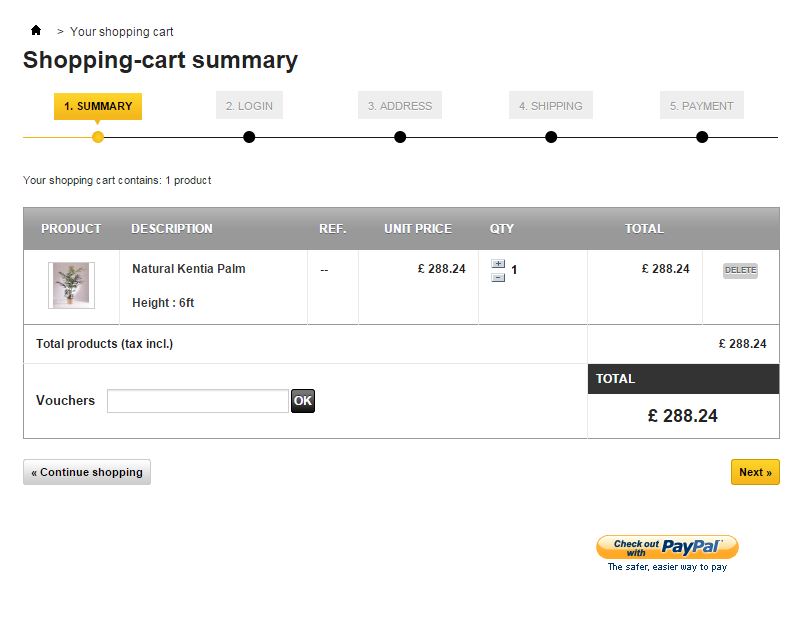Increase quantity with the plus icon
The image size is (798, 637).
(x=498, y=264)
